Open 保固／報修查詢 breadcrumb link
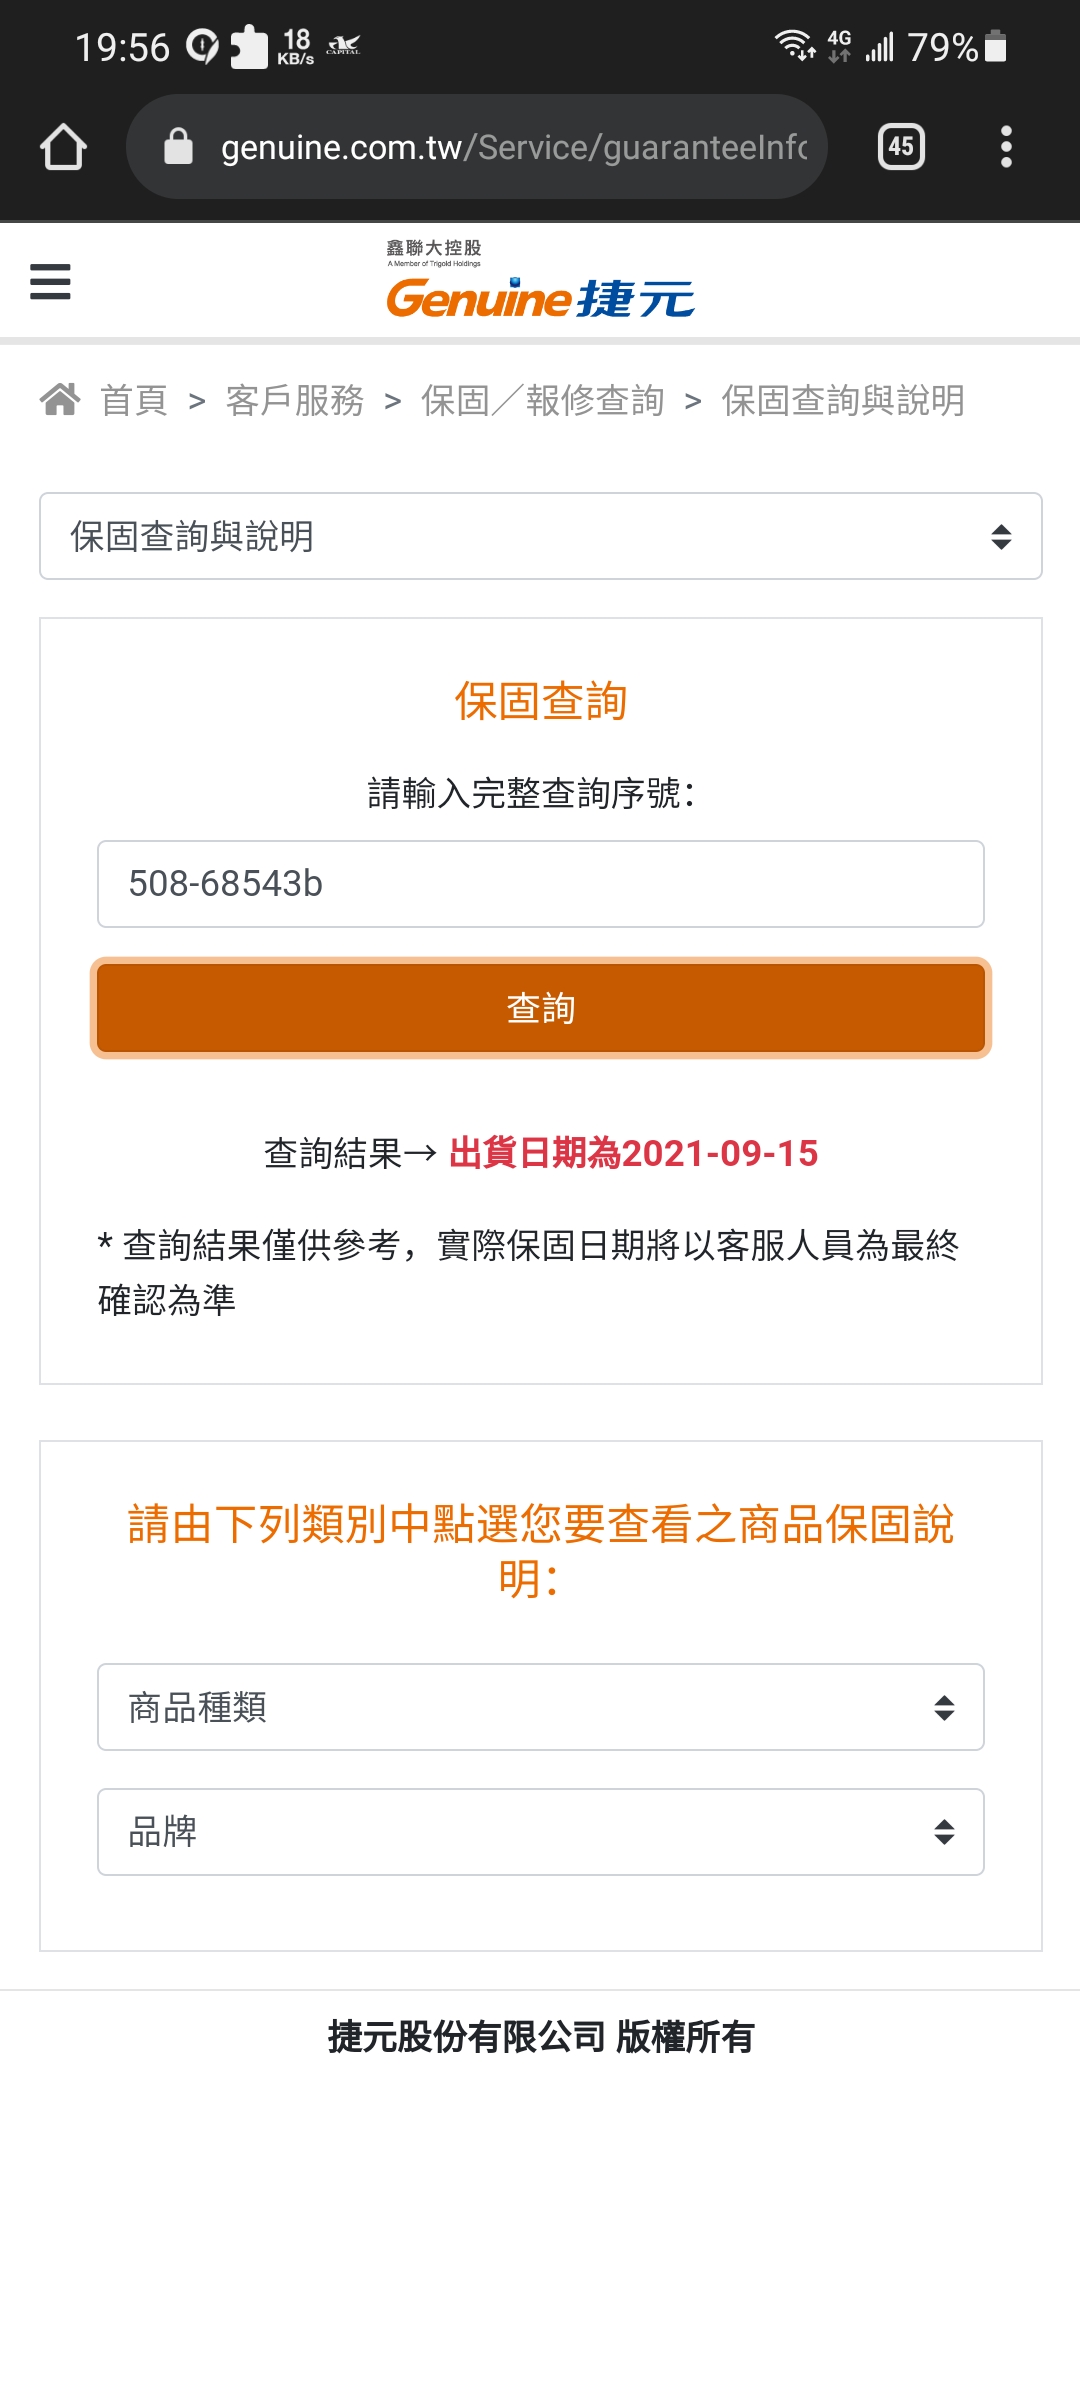This screenshot has height=2400, width=1080. click(x=543, y=400)
